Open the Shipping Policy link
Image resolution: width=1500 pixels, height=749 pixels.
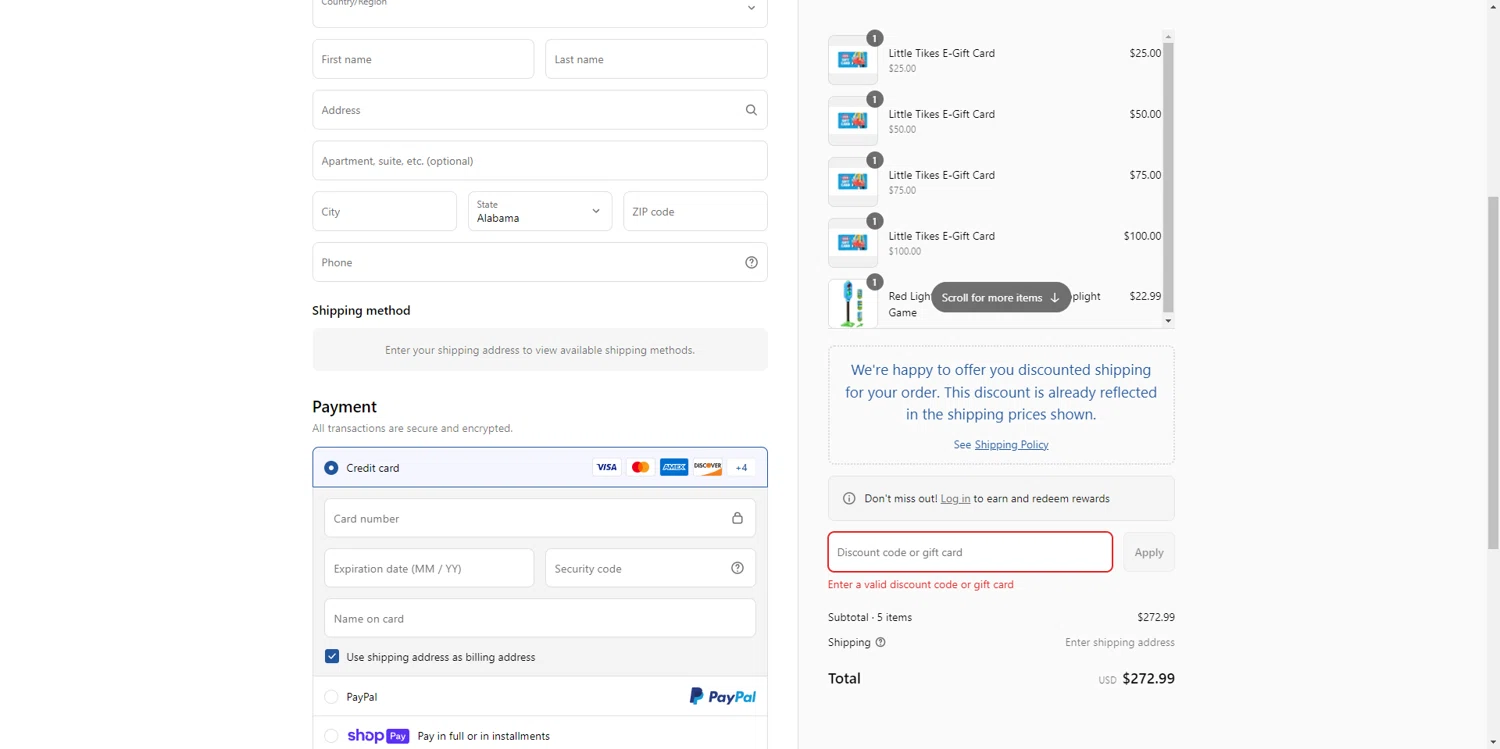click(x=1011, y=444)
